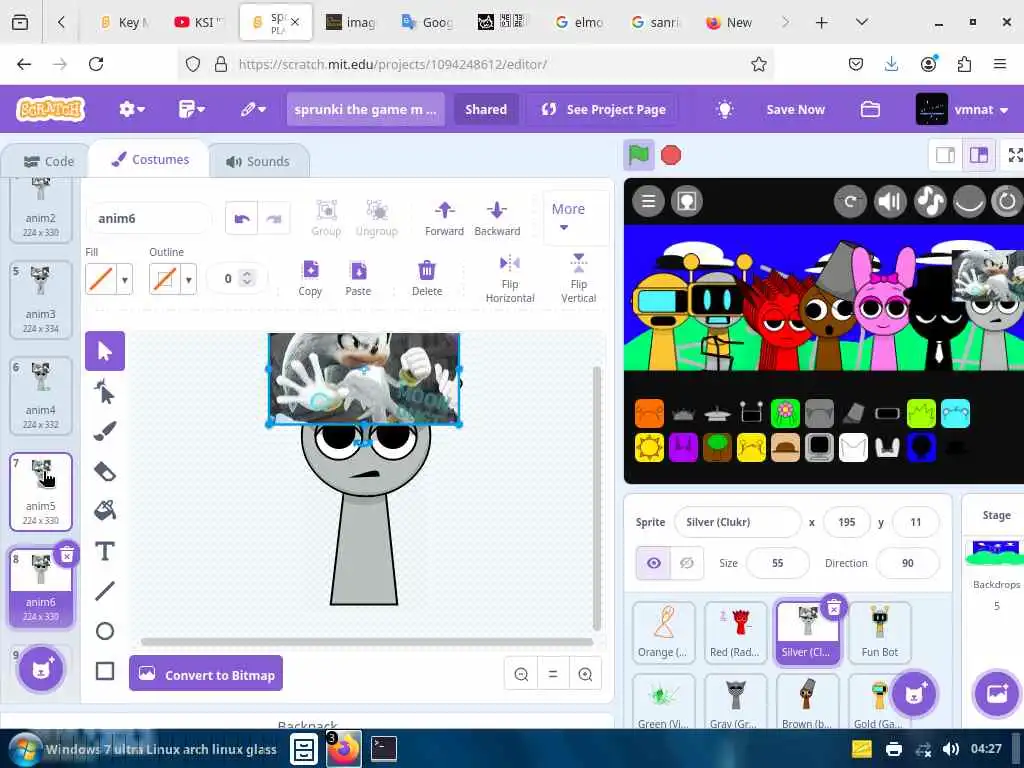This screenshot has height=768, width=1024.
Task: List all browser tabs chevron
Action: [861, 22]
